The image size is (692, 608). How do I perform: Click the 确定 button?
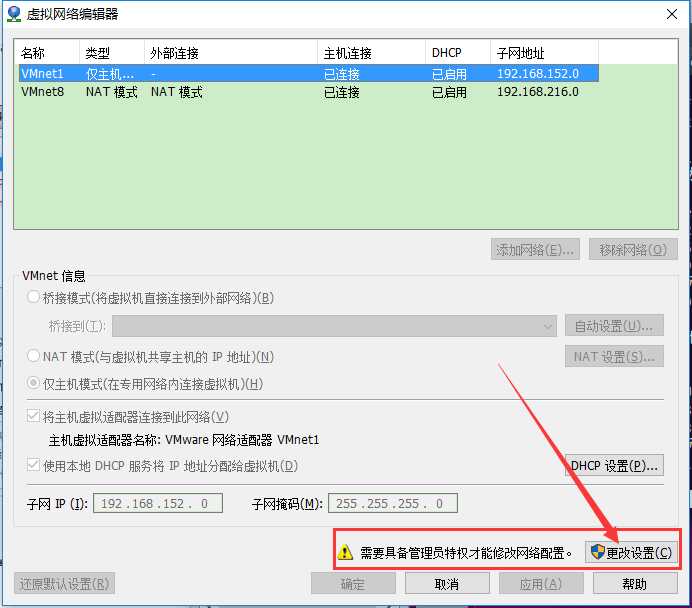[353, 584]
